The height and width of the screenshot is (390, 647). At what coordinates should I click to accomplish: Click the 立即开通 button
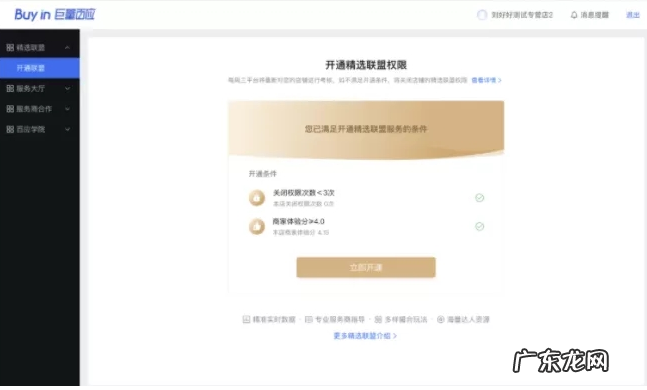[x=366, y=267]
